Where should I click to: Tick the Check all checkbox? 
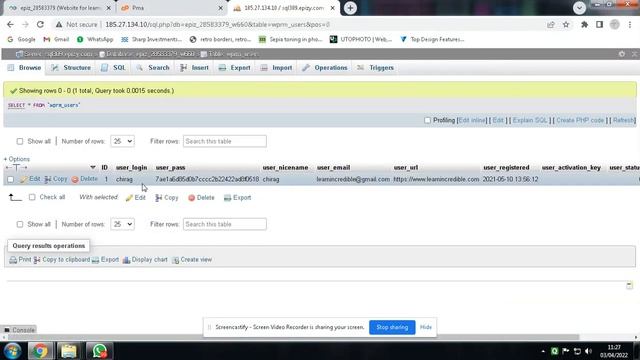[x=32, y=197]
